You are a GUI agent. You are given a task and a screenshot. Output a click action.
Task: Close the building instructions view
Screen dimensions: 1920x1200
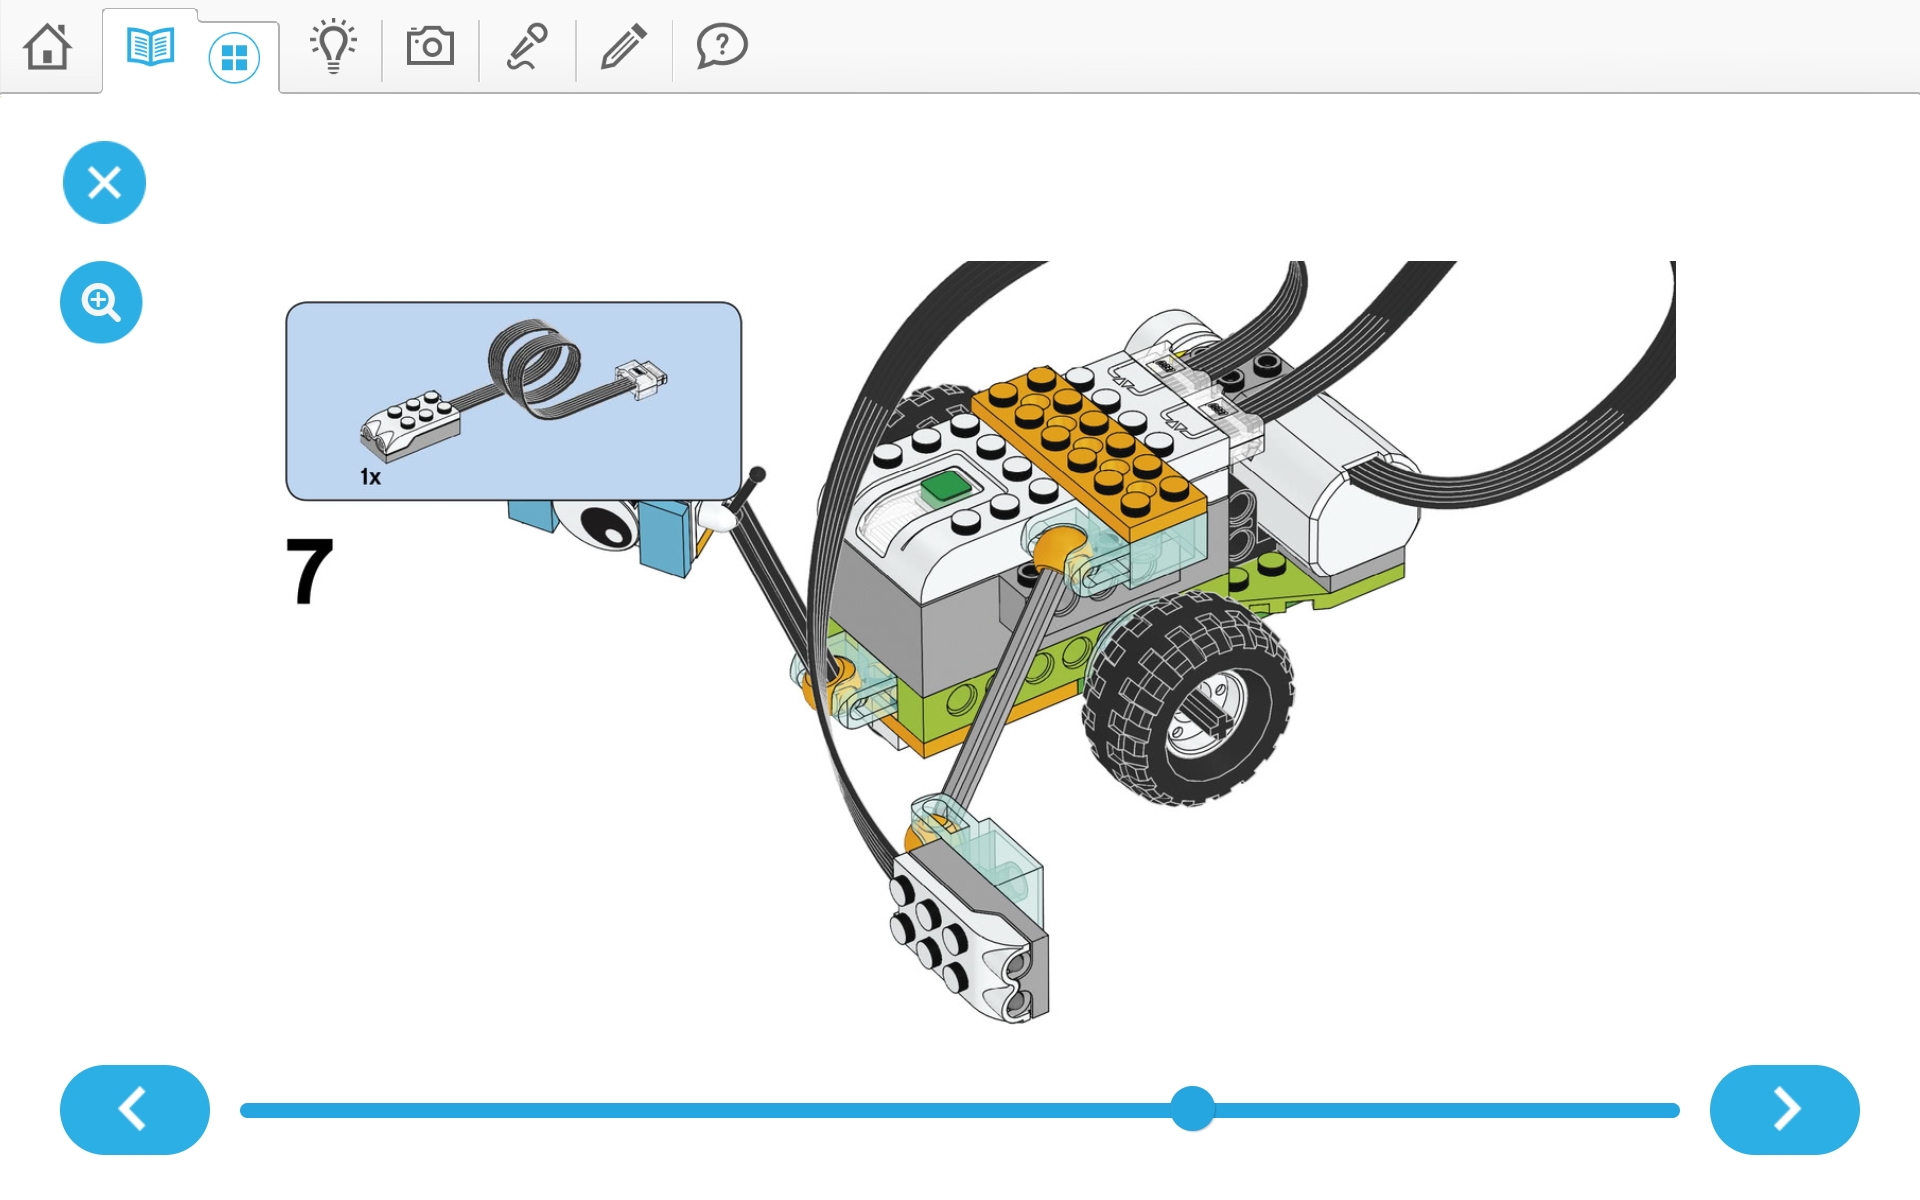pos(104,182)
